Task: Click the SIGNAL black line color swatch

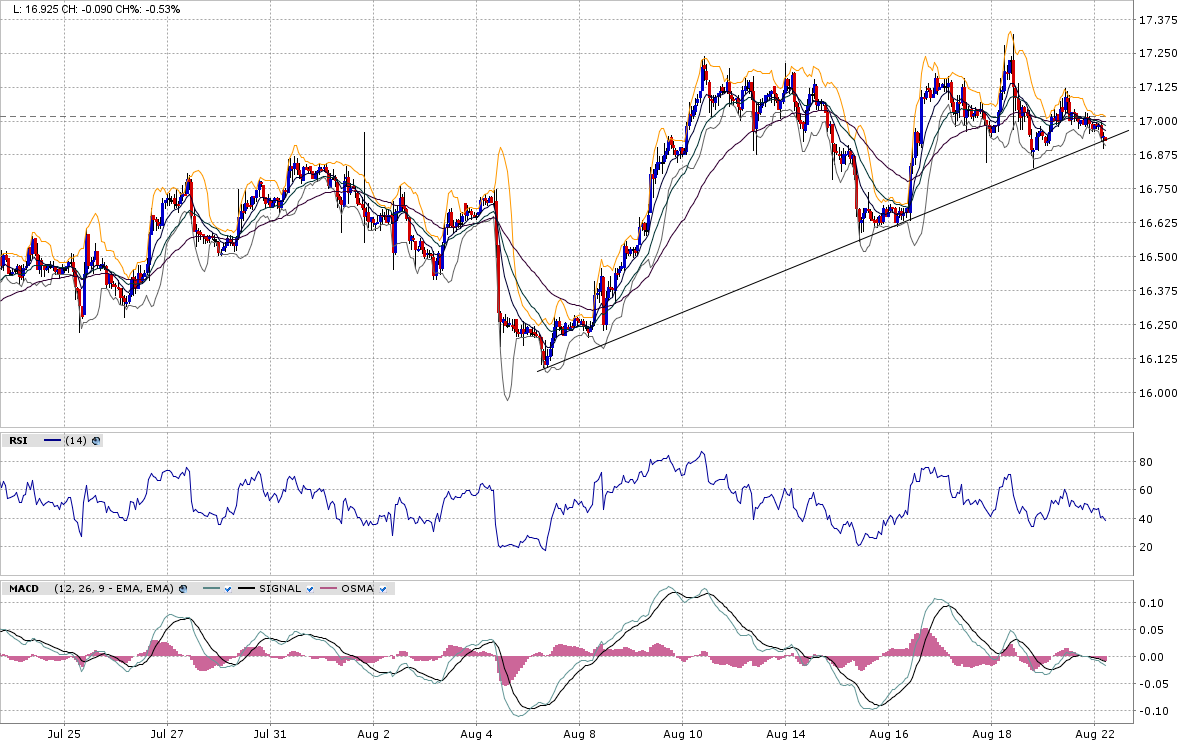Action: click(x=247, y=588)
